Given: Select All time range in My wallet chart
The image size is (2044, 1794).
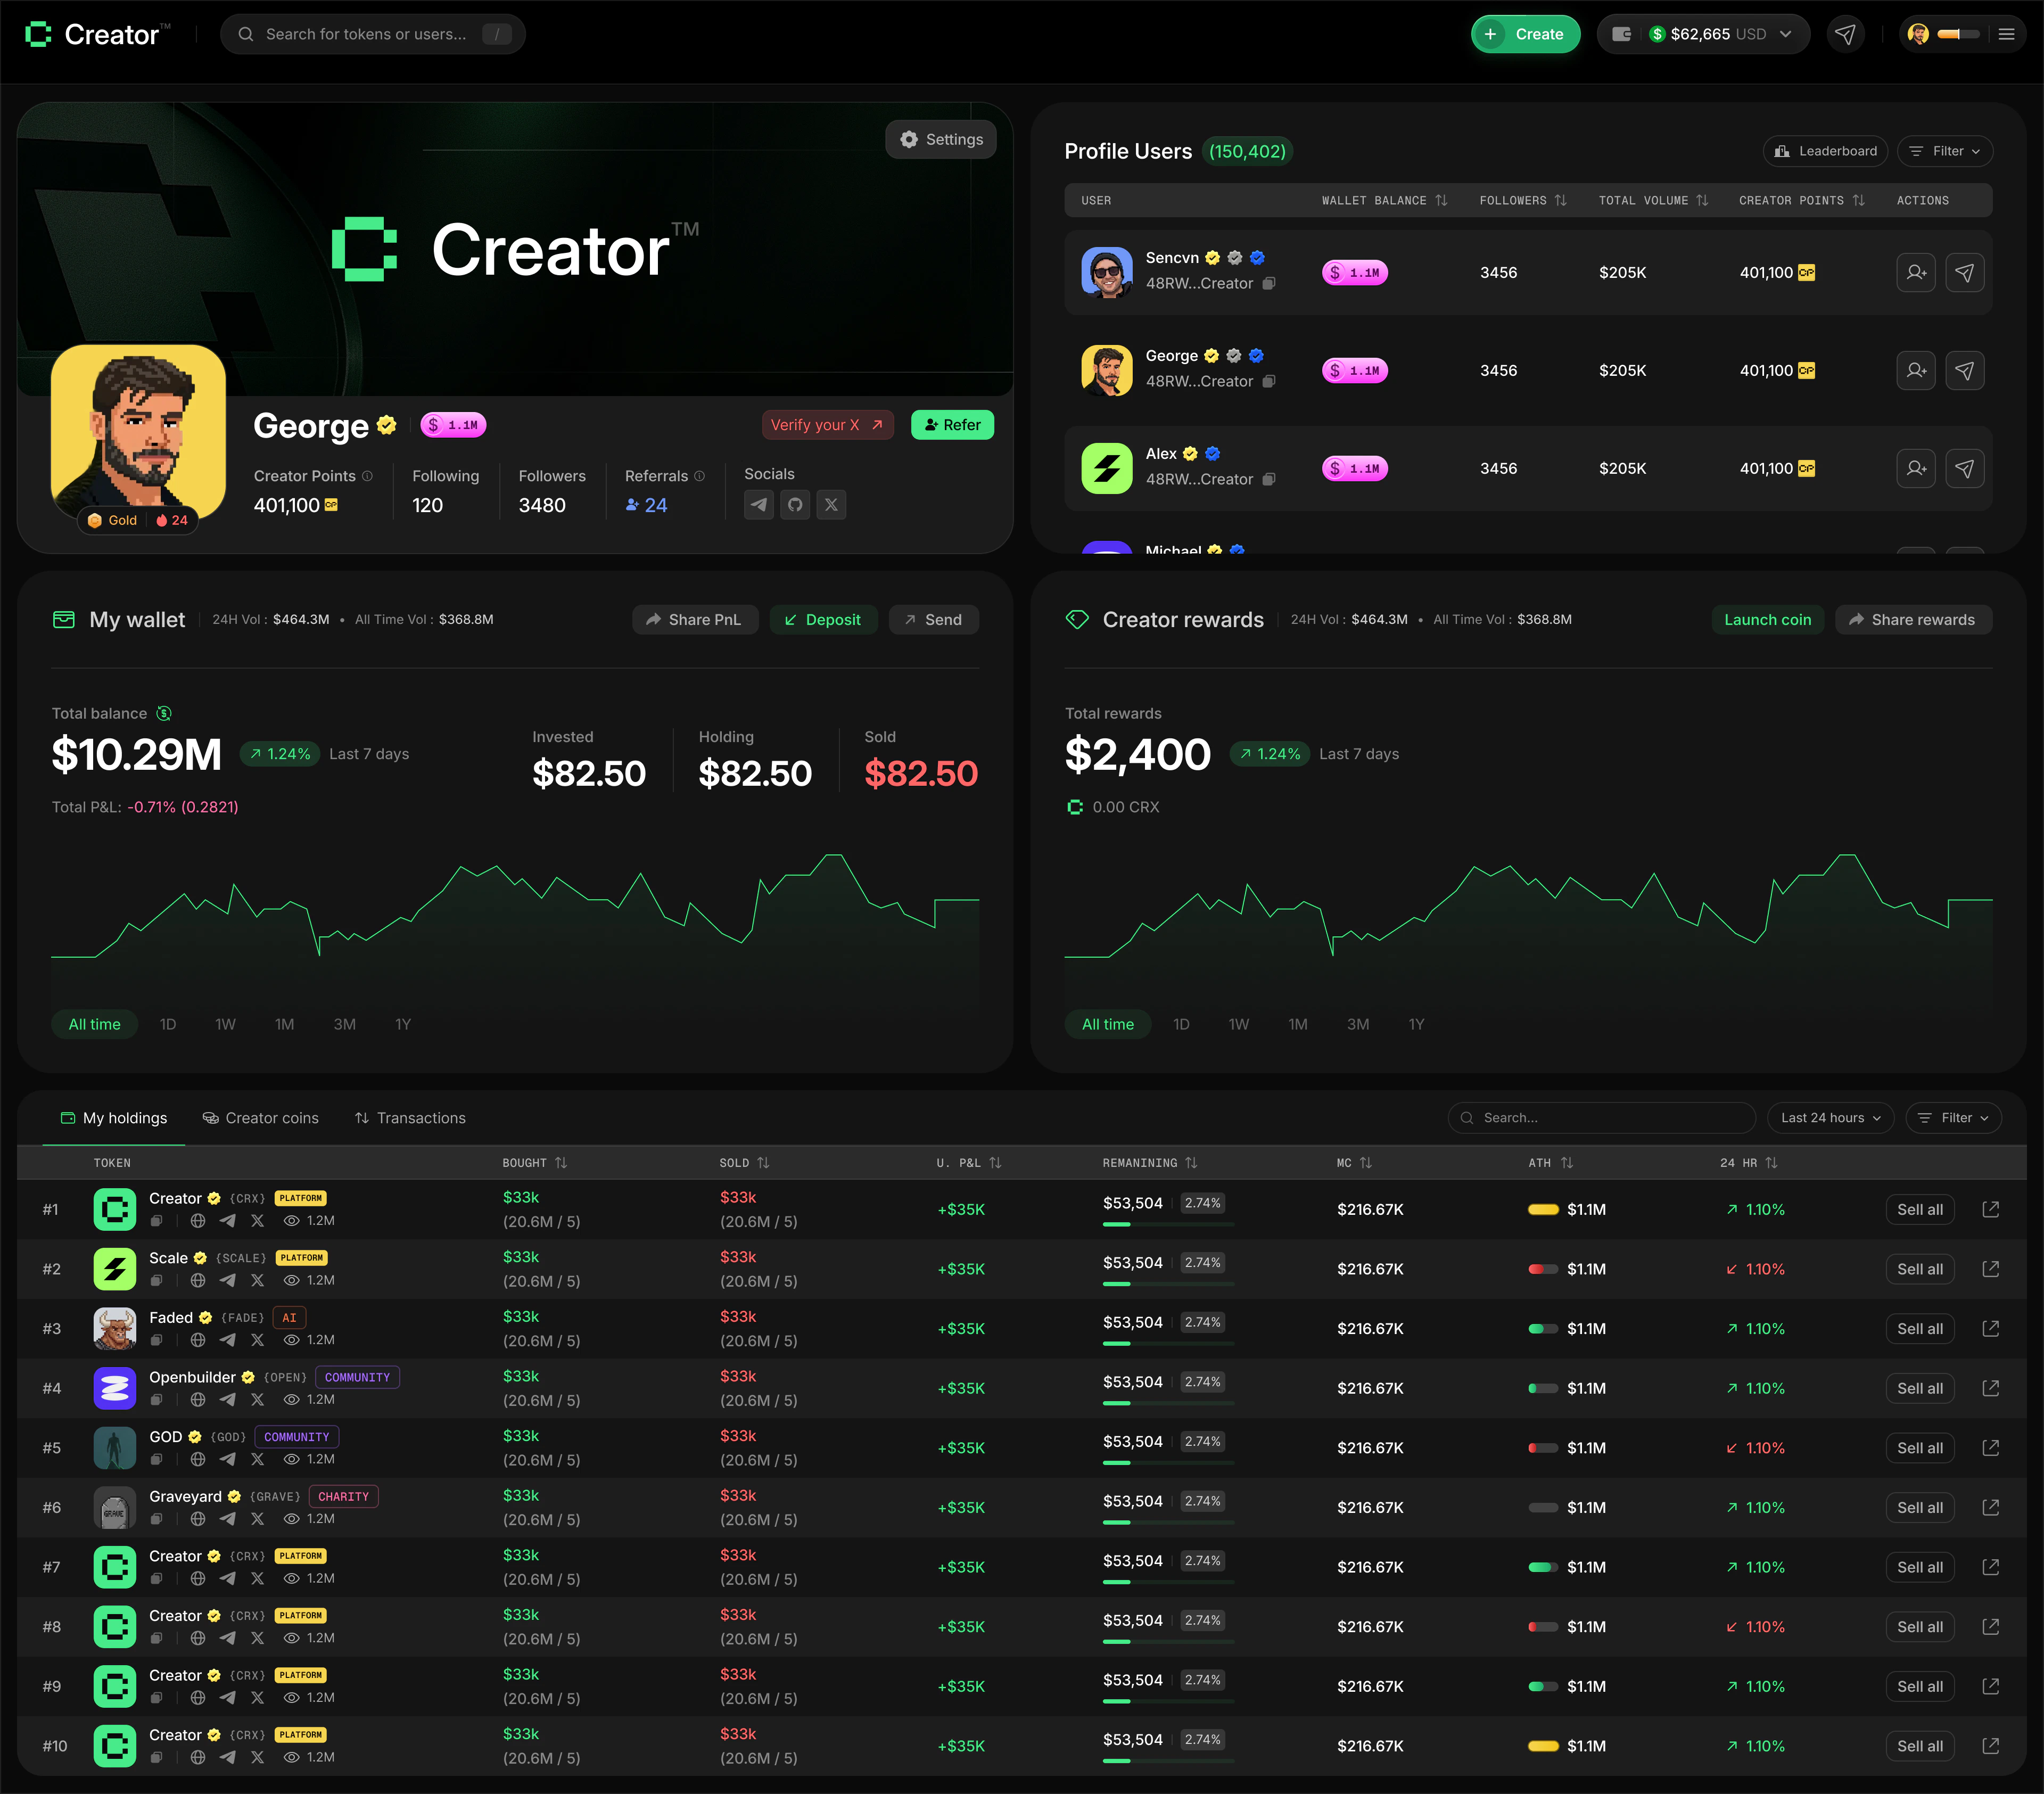Looking at the screenshot, I should (94, 1024).
